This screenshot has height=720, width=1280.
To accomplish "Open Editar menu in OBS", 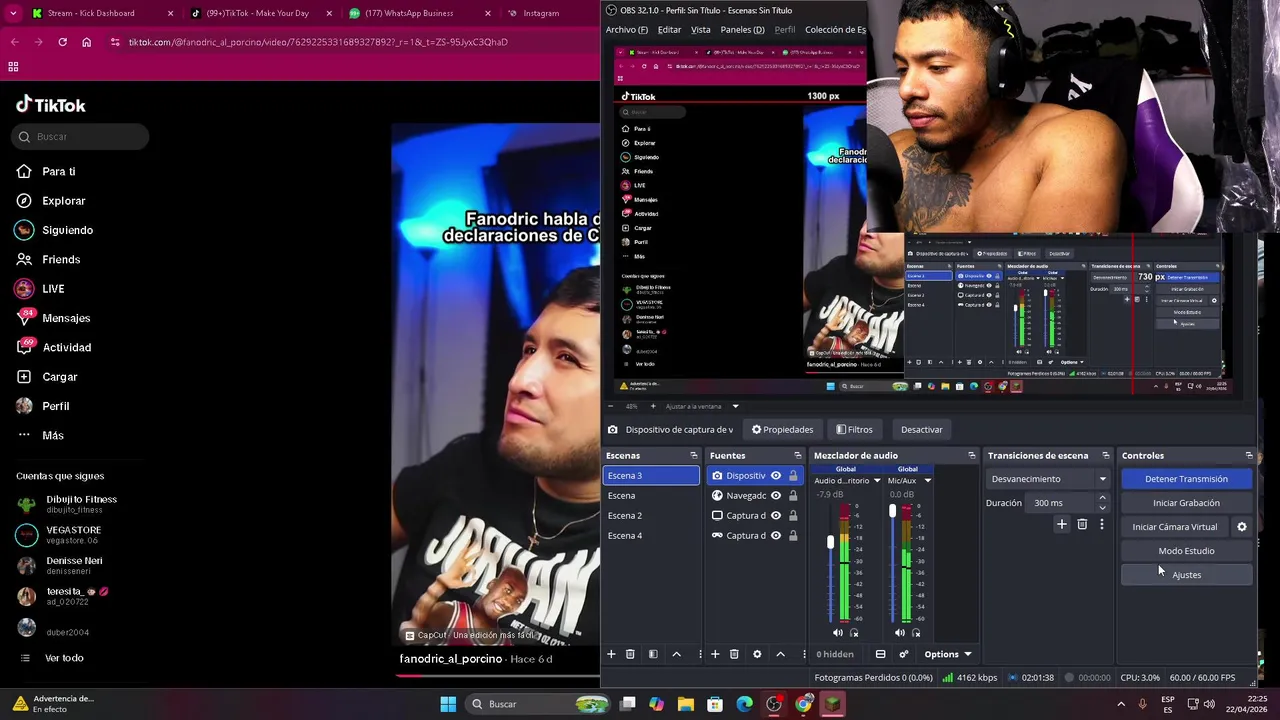I will tap(669, 30).
